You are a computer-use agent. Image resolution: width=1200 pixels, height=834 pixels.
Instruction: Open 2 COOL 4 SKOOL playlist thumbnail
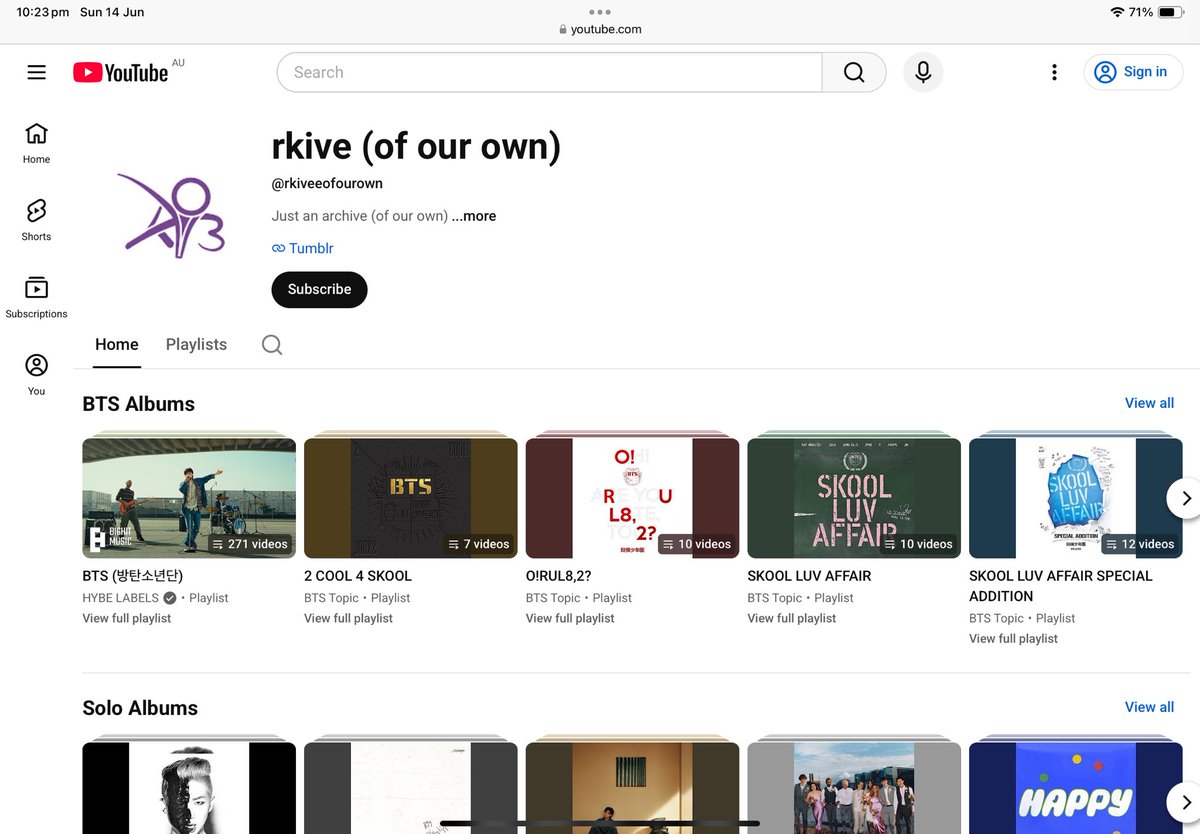[x=411, y=498]
